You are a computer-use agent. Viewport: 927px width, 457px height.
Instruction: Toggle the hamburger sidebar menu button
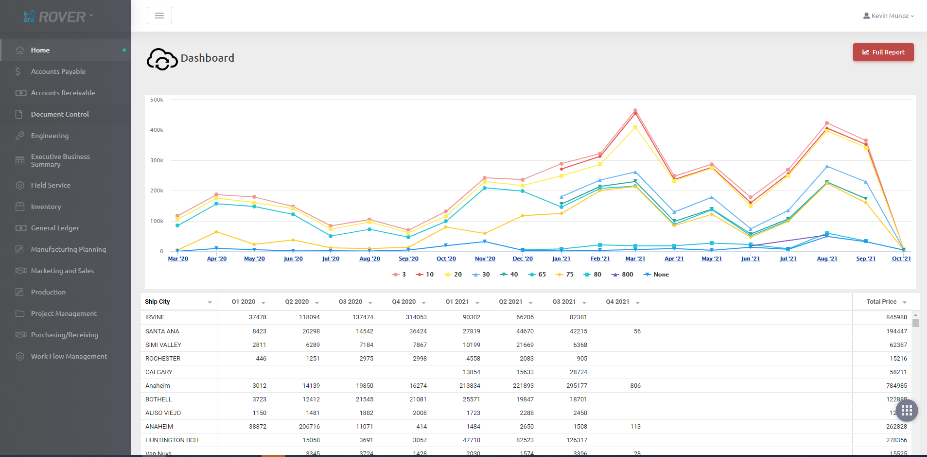pyautogui.click(x=159, y=16)
